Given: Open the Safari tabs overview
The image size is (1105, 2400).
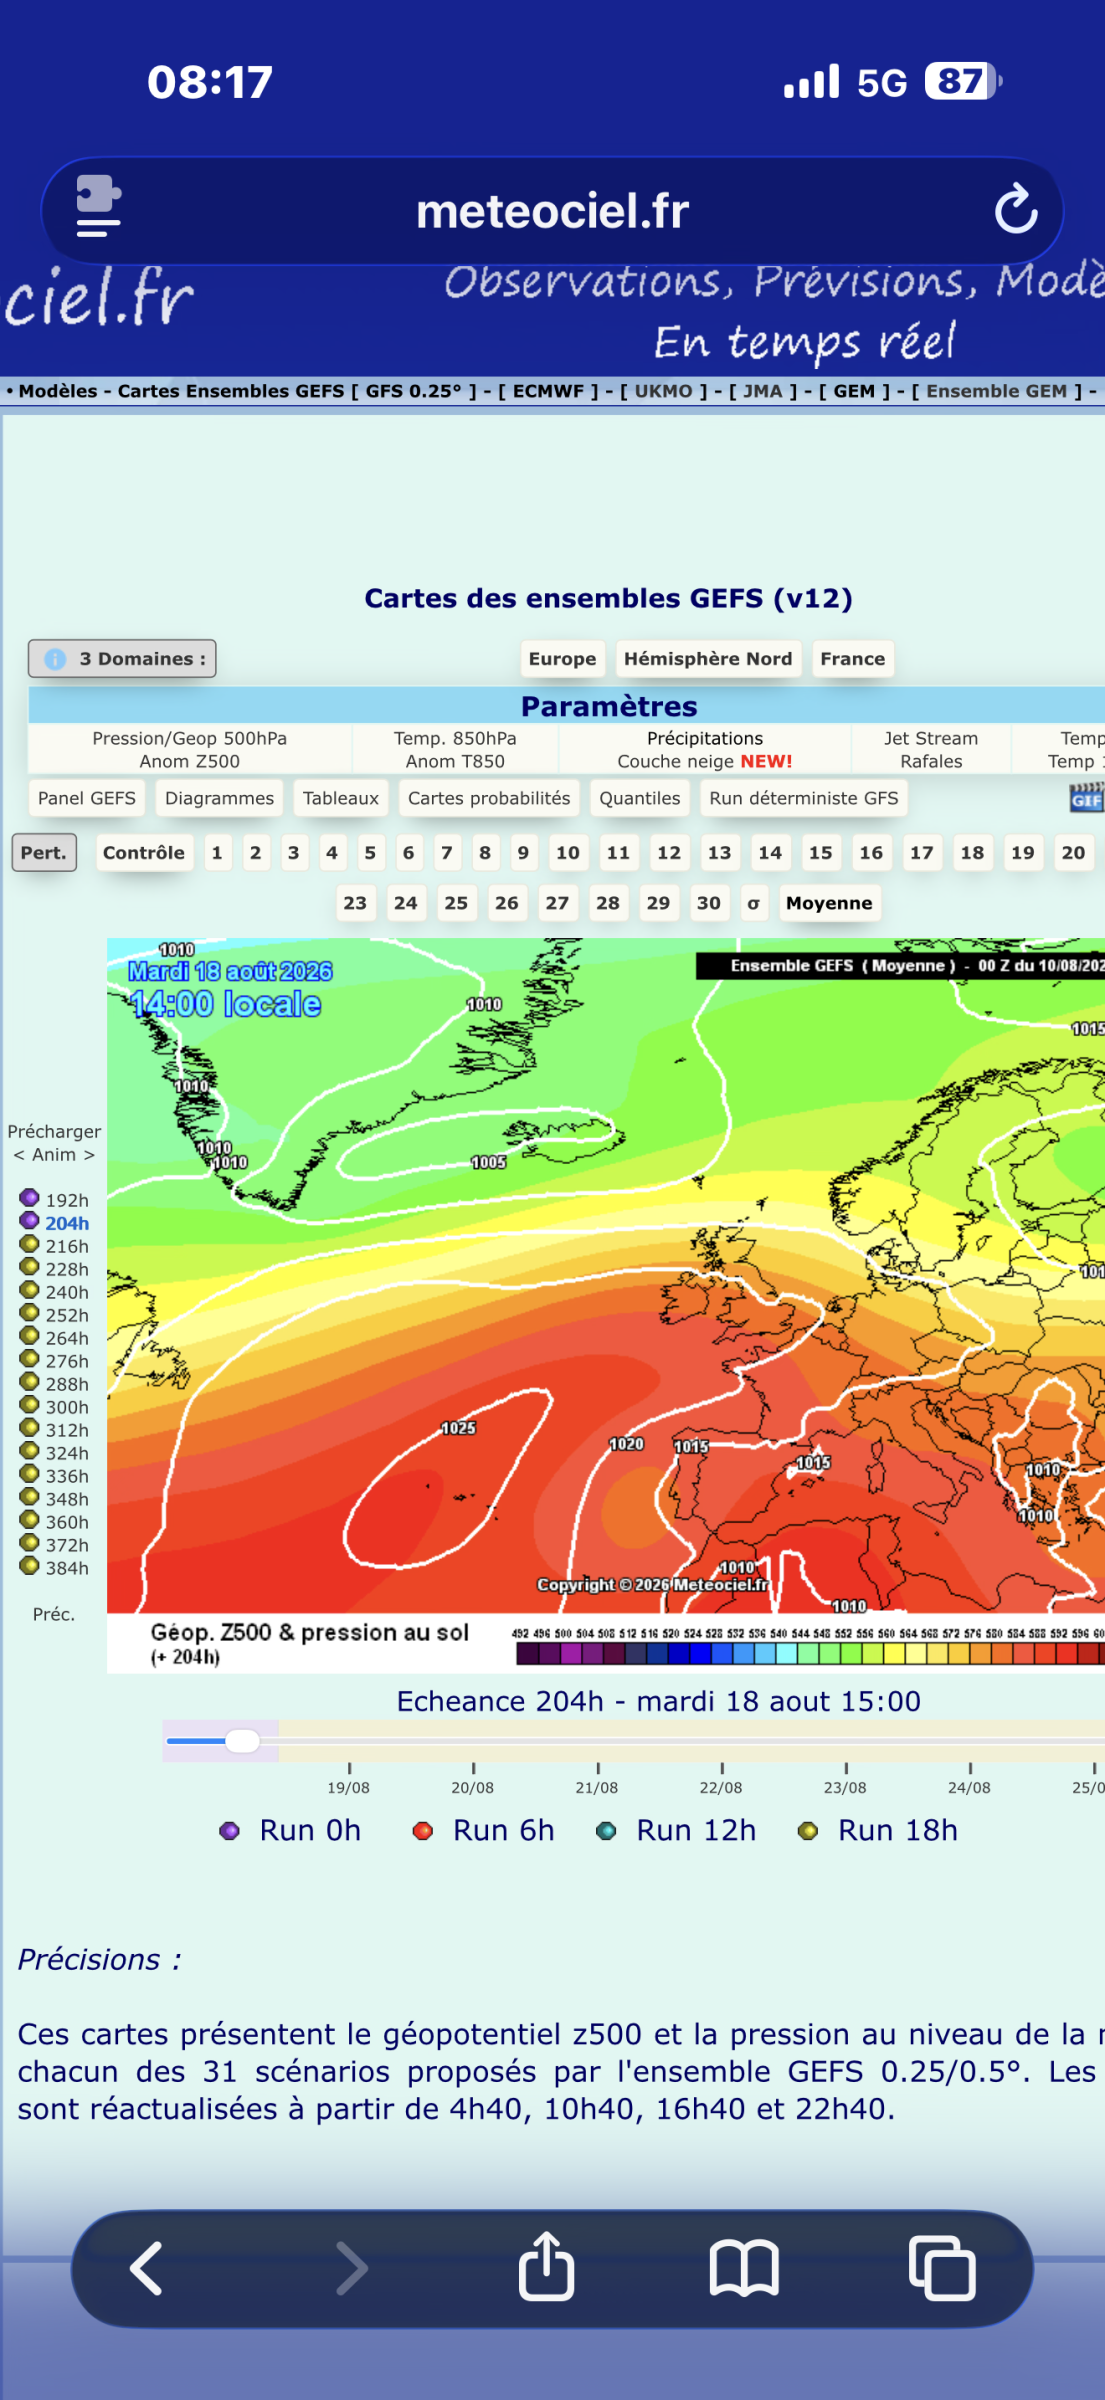Looking at the screenshot, I should pos(942,2268).
